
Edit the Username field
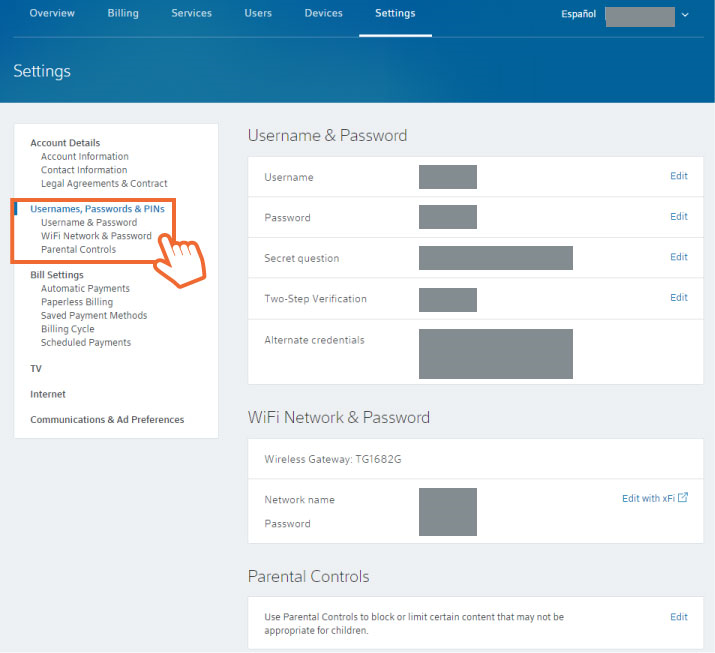(678, 176)
